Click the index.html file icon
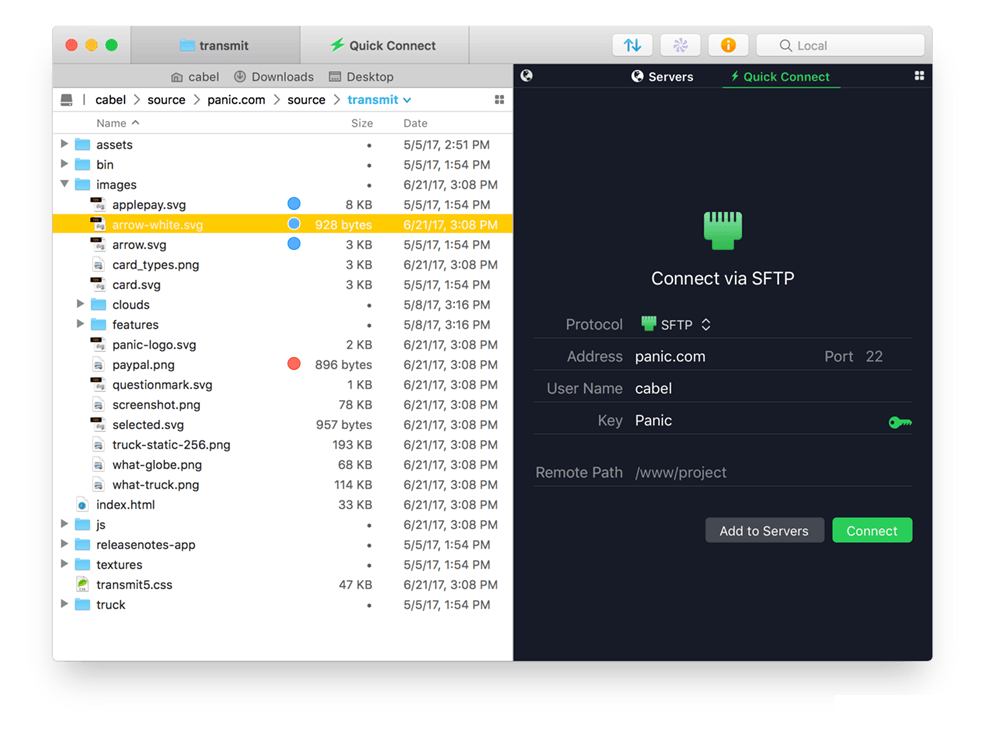This screenshot has width=985, height=735. (x=82, y=504)
